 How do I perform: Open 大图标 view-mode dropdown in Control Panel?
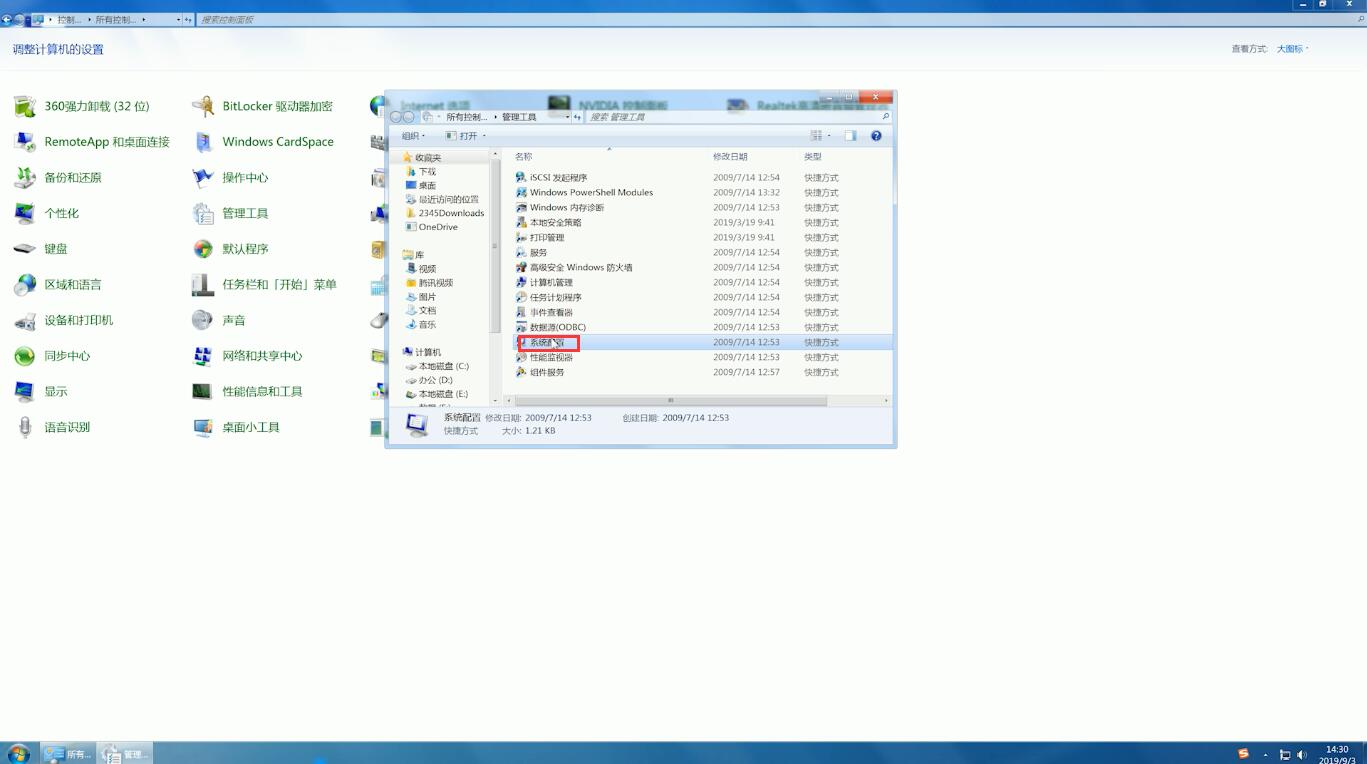coord(1292,49)
